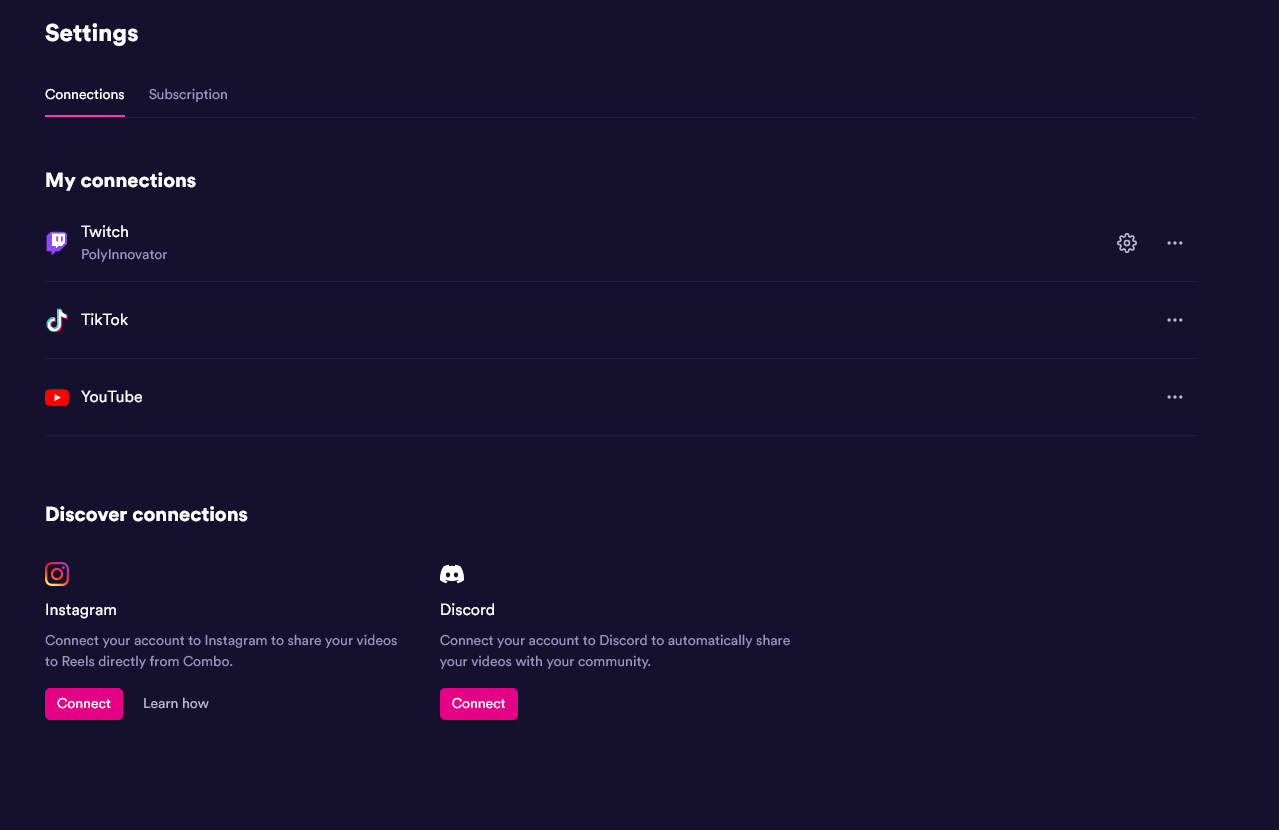
Task: Click the My connections heading
Action: [x=121, y=181]
